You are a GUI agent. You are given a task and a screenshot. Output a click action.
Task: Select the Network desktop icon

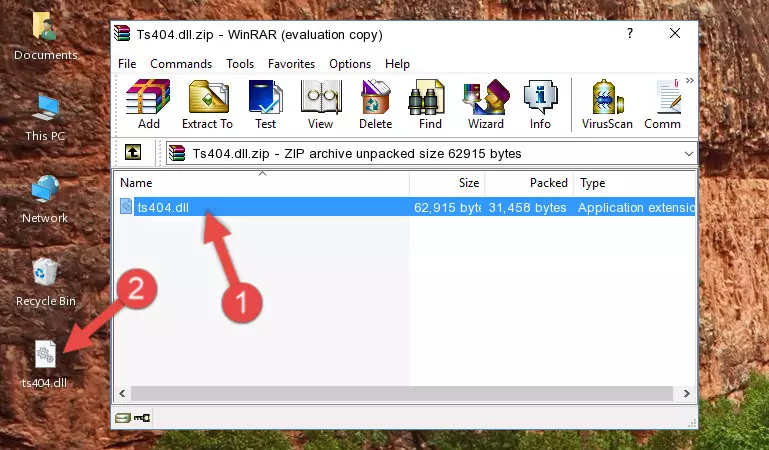(x=45, y=199)
